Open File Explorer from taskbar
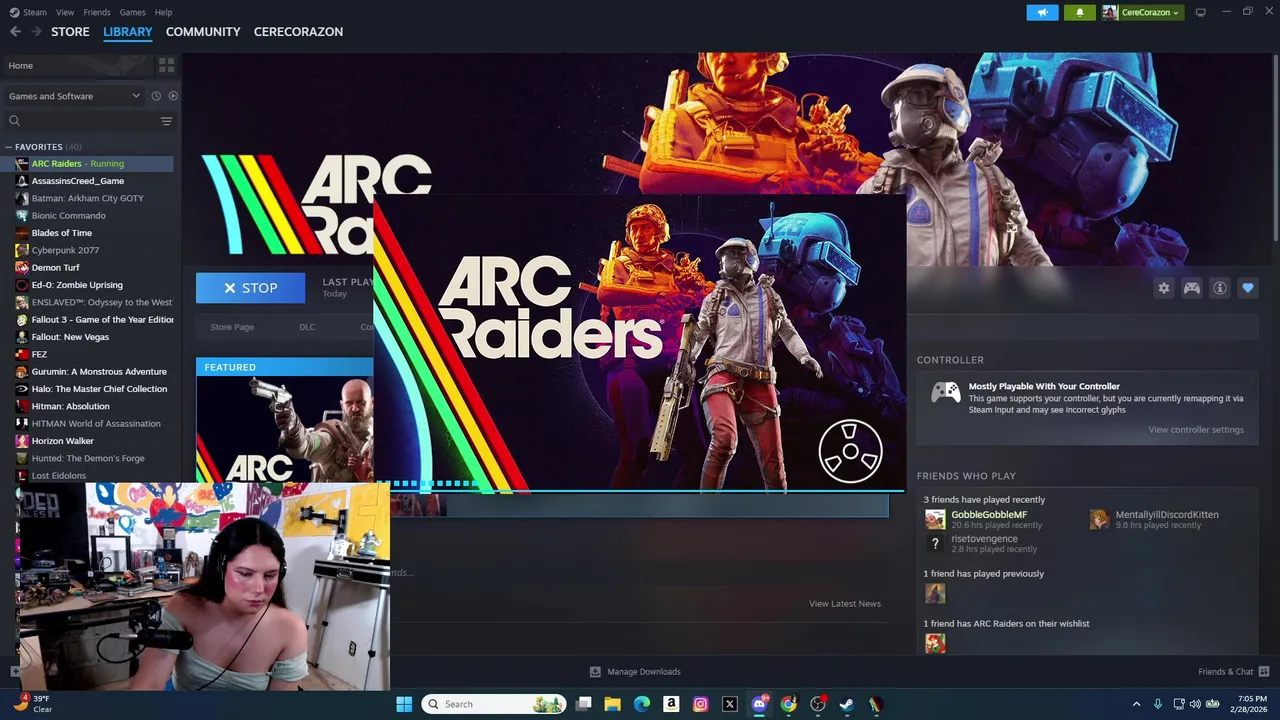 point(613,704)
